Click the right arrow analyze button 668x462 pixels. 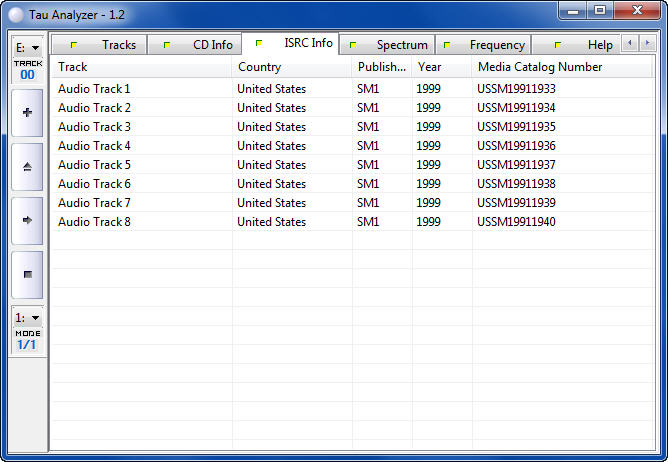coord(27,220)
